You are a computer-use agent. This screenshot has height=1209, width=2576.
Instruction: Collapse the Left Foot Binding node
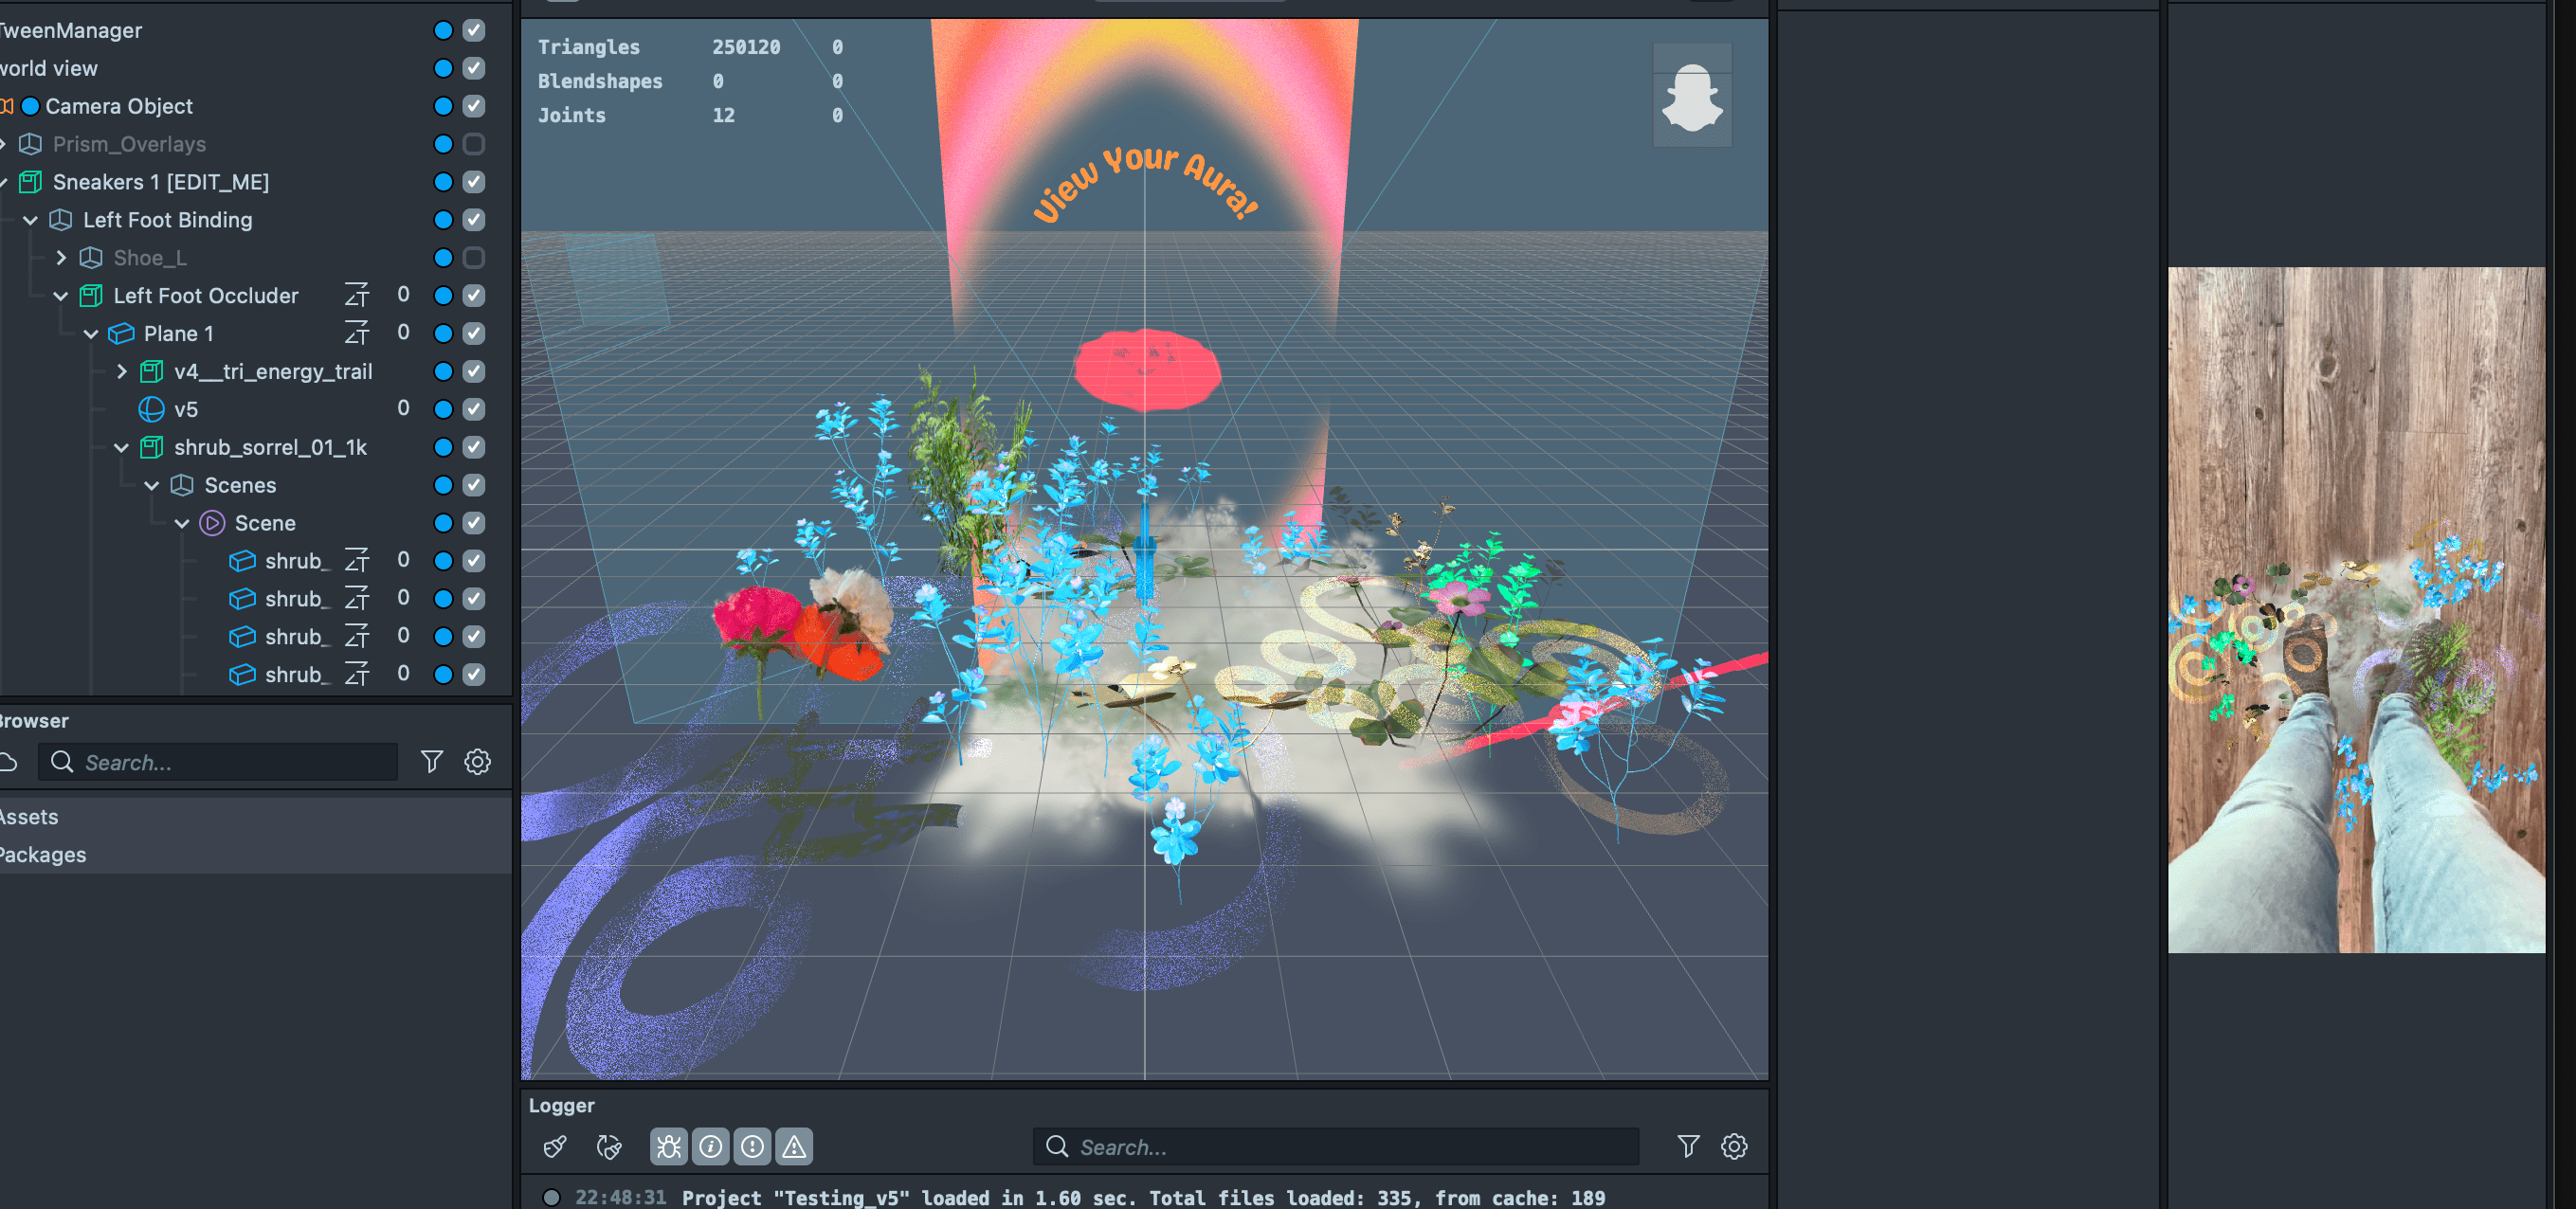coord(31,220)
